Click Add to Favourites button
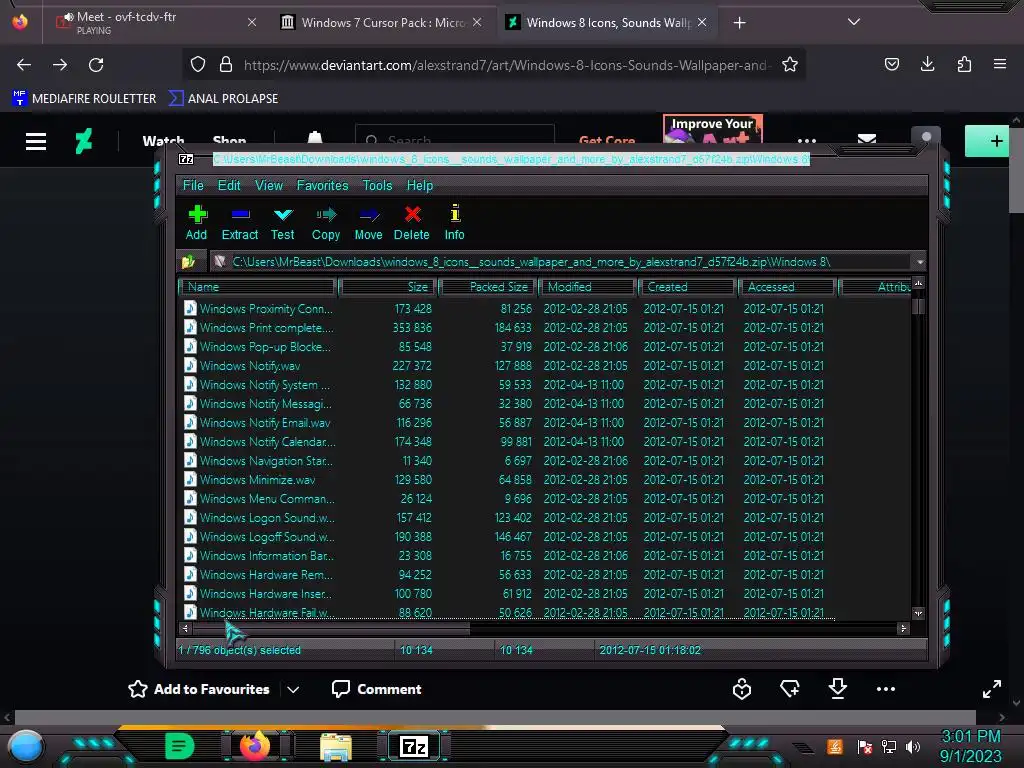The image size is (1024, 768). coord(199,689)
